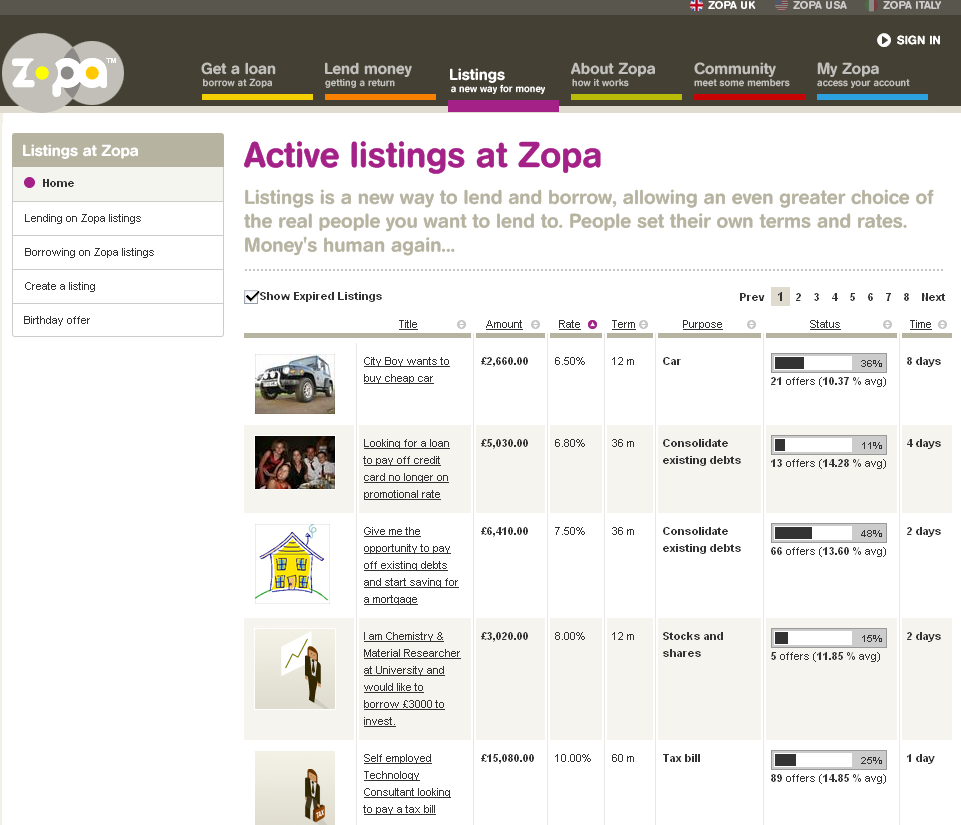Viewport: 961px width, 825px height.
Task: Click the £15,080.00 amount cell
Action: (x=507, y=758)
